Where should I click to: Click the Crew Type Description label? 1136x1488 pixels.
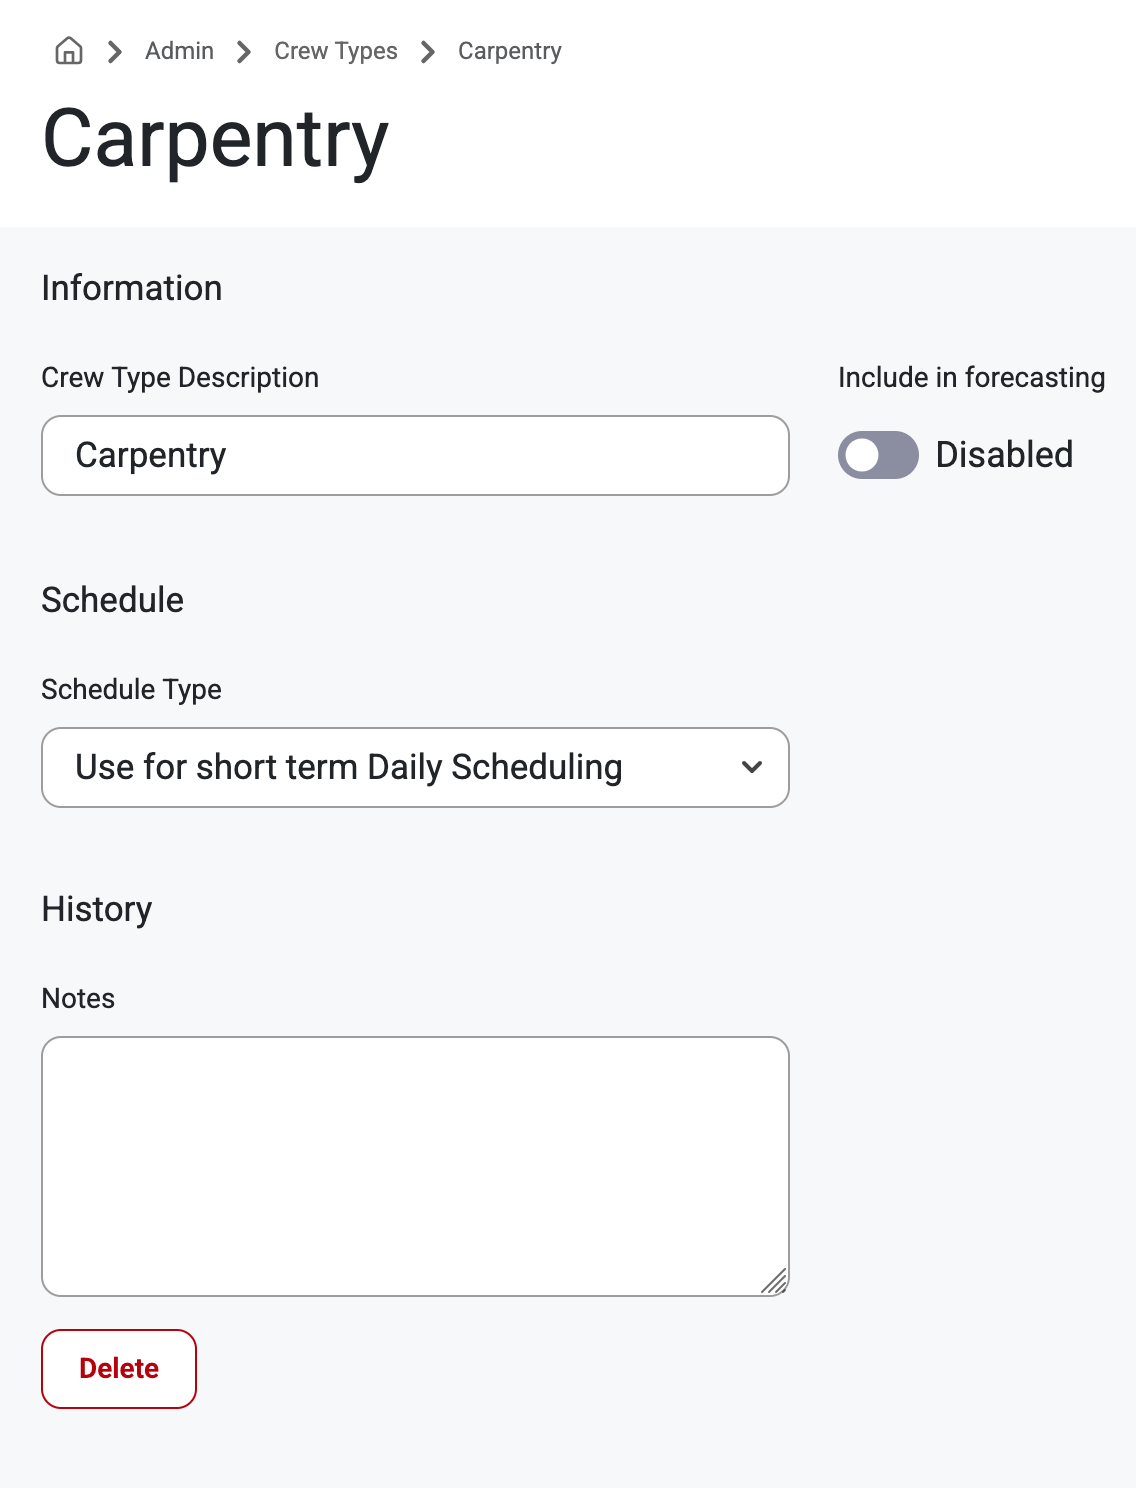coord(180,378)
